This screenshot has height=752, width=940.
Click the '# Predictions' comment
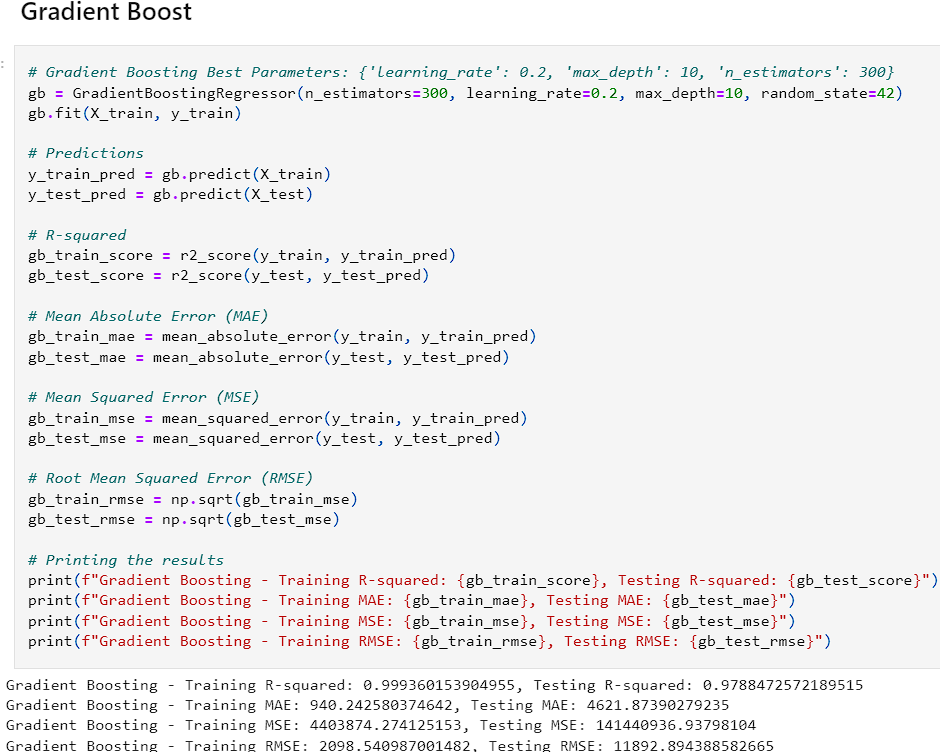coord(86,154)
